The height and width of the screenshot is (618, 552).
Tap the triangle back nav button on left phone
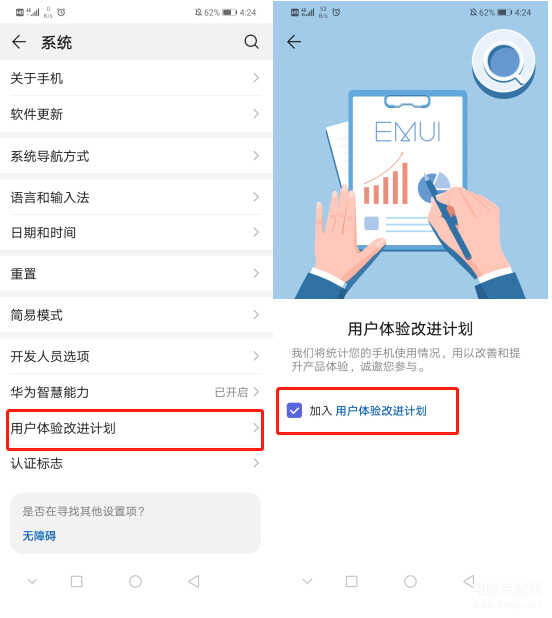194,581
